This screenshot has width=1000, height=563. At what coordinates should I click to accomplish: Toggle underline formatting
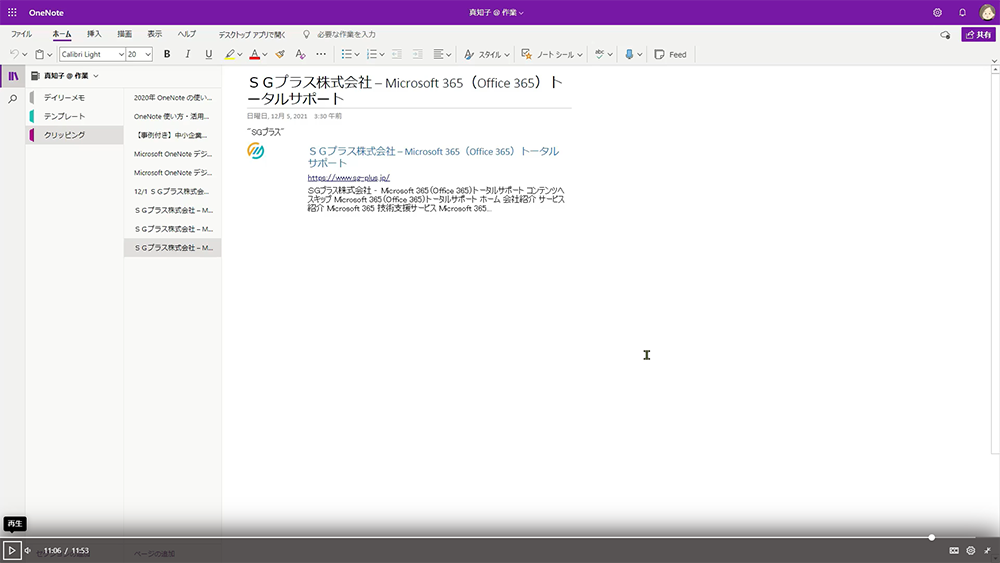(209, 54)
